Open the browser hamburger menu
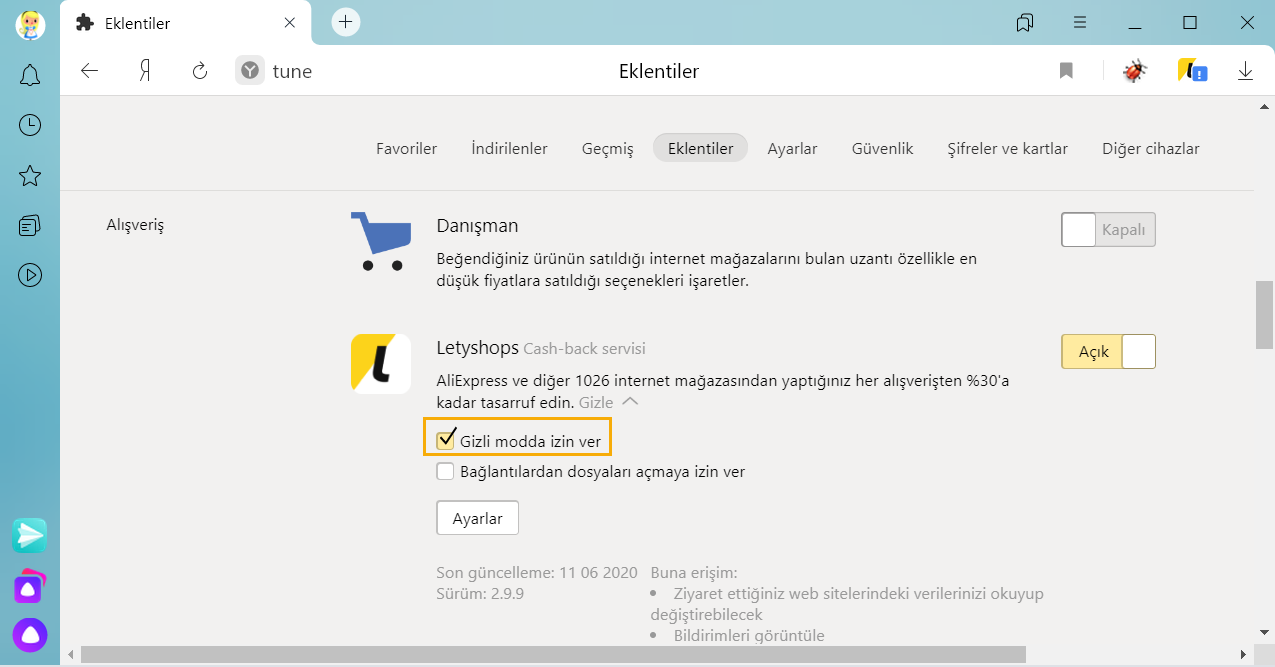 pos(1080,22)
